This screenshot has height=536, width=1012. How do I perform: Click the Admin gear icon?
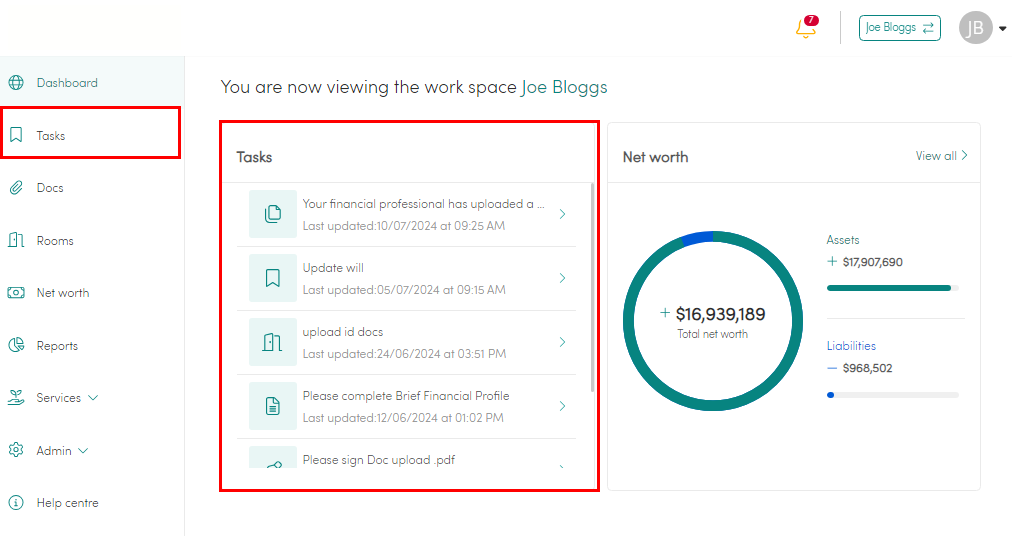(x=16, y=450)
